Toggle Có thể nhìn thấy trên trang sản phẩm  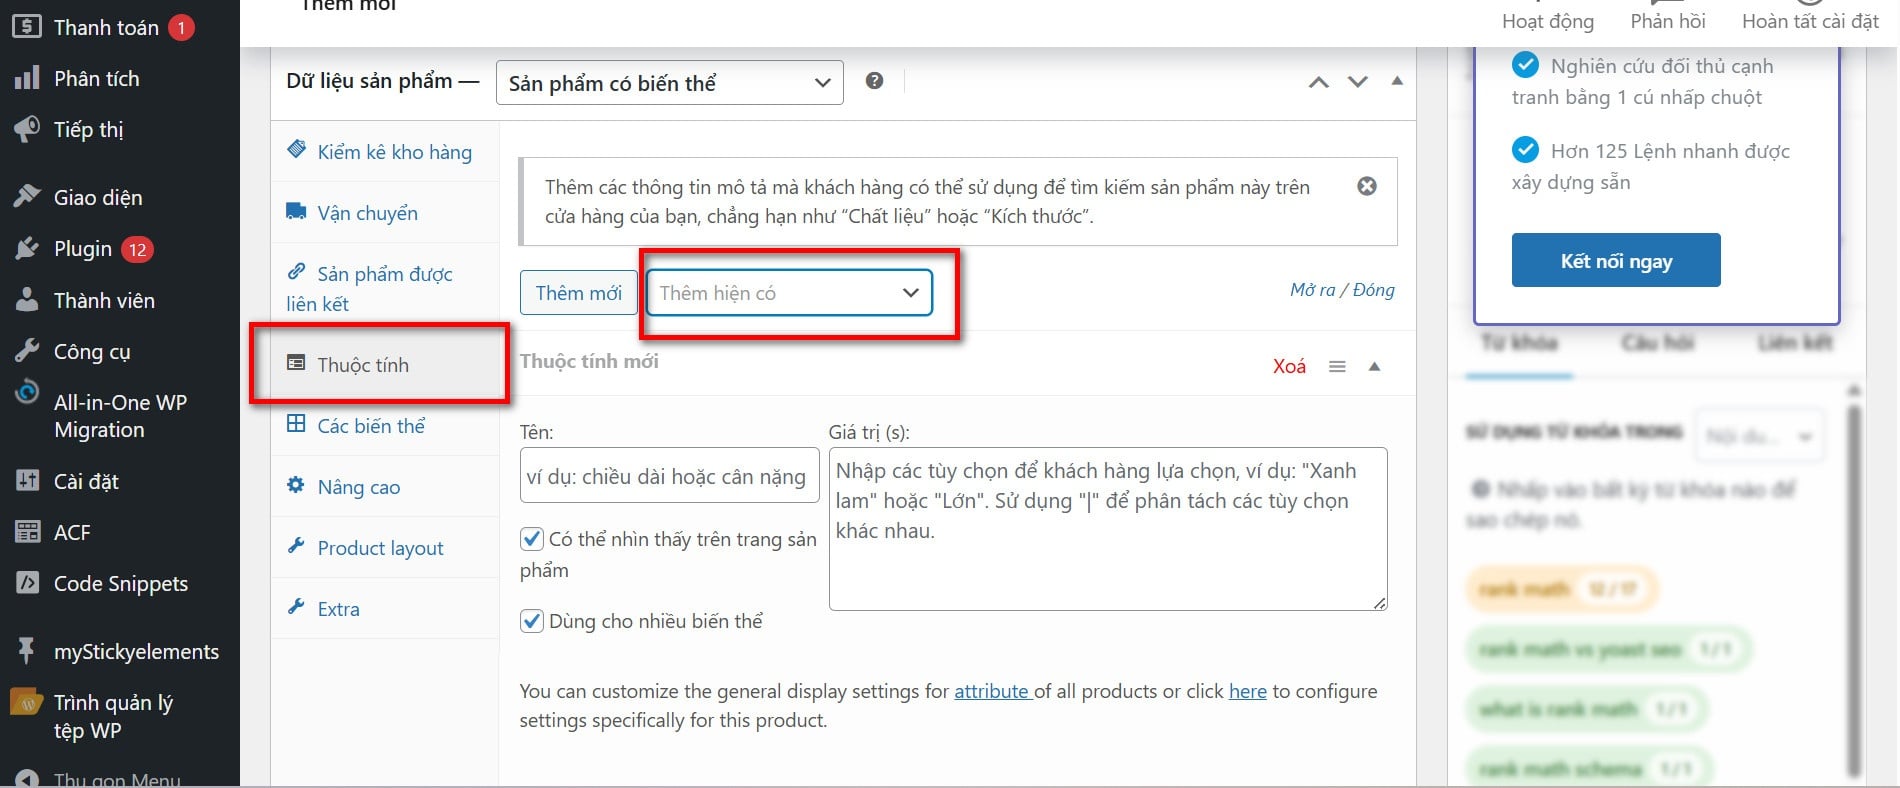coord(532,539)
